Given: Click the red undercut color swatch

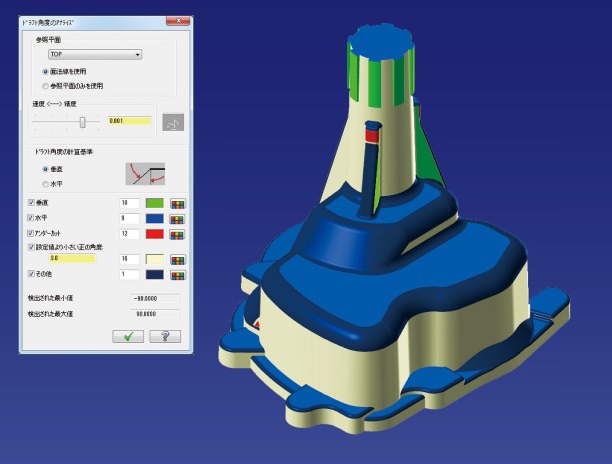Looking at the screenshot, I should pyautogui.click(x=154, y=234).
